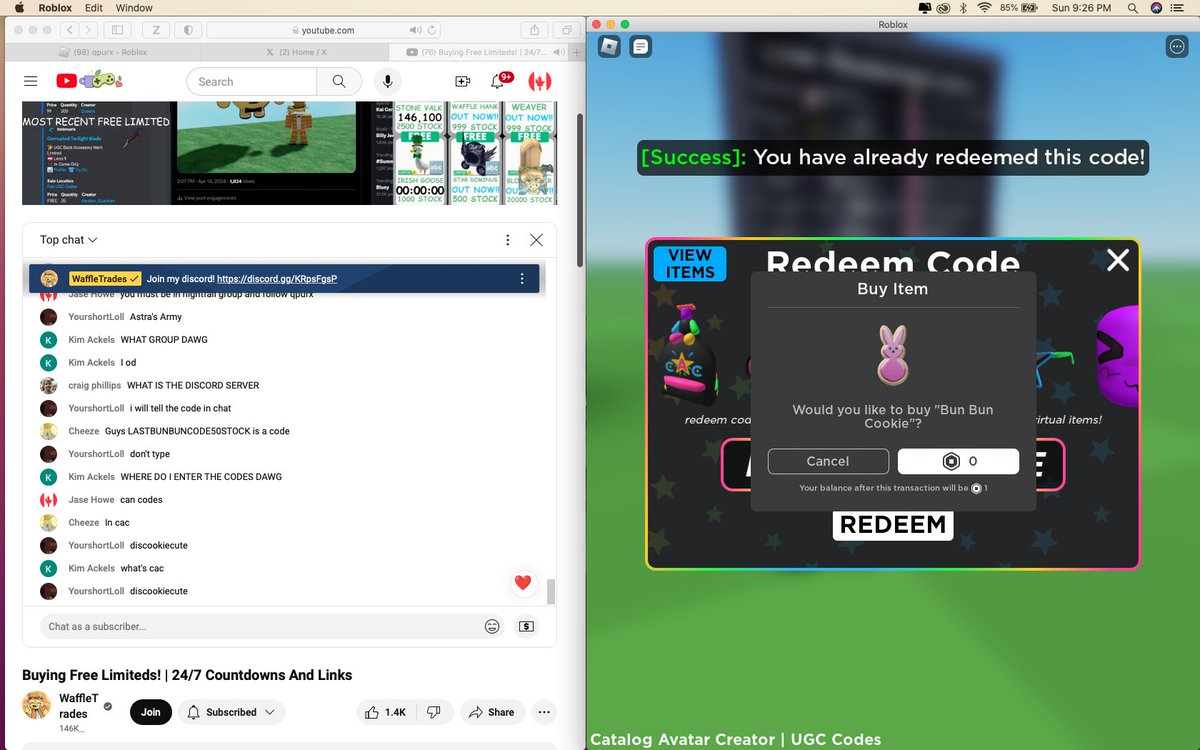1200x750 pixels.
Task: Open Super Chat dollar icon
Action: pos(526,626)
